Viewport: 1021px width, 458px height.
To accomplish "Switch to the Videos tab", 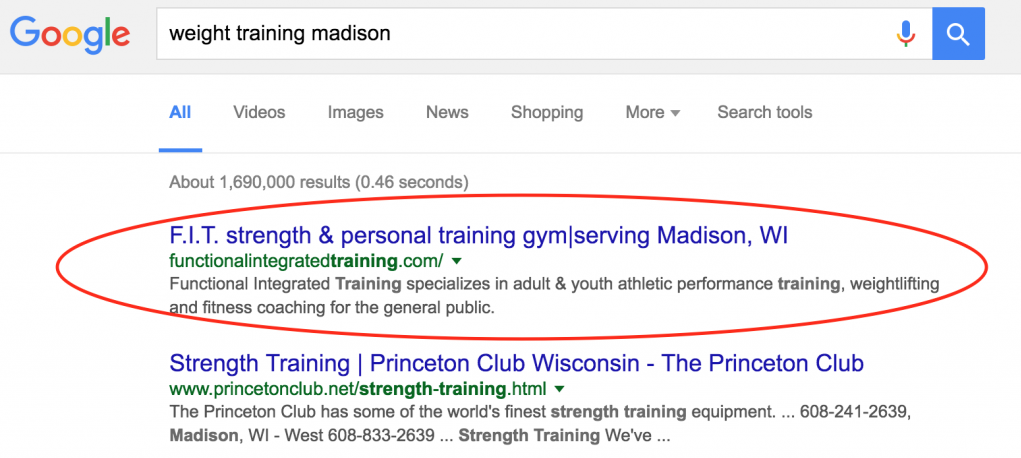I will (x=259, y=112).
